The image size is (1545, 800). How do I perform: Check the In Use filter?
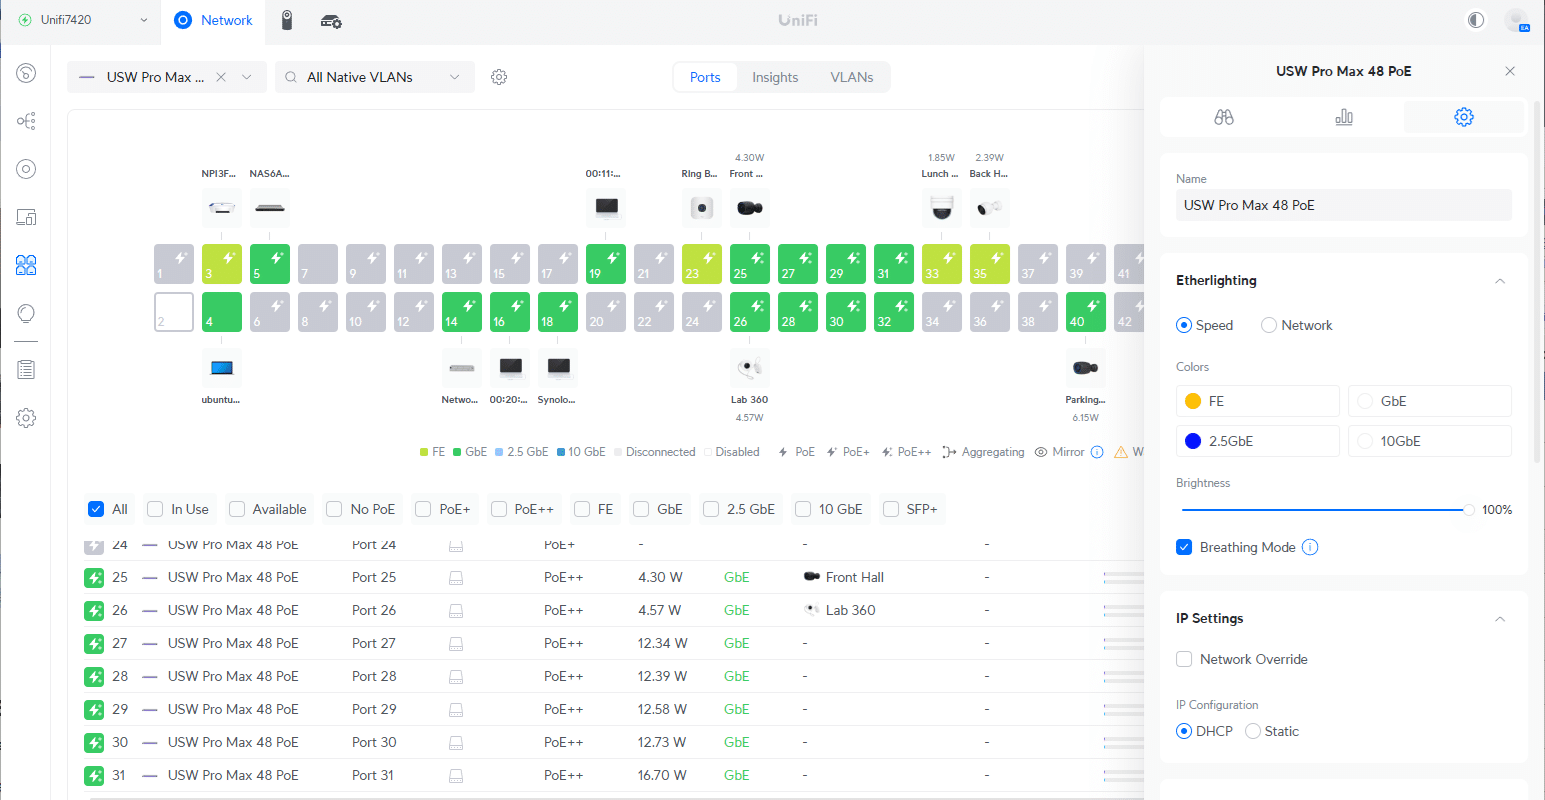155,509
